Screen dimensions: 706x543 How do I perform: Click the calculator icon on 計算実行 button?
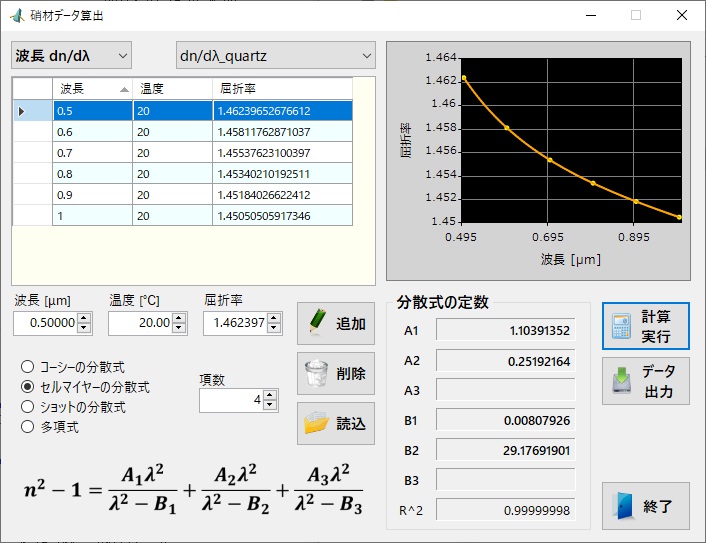(621, 326)
